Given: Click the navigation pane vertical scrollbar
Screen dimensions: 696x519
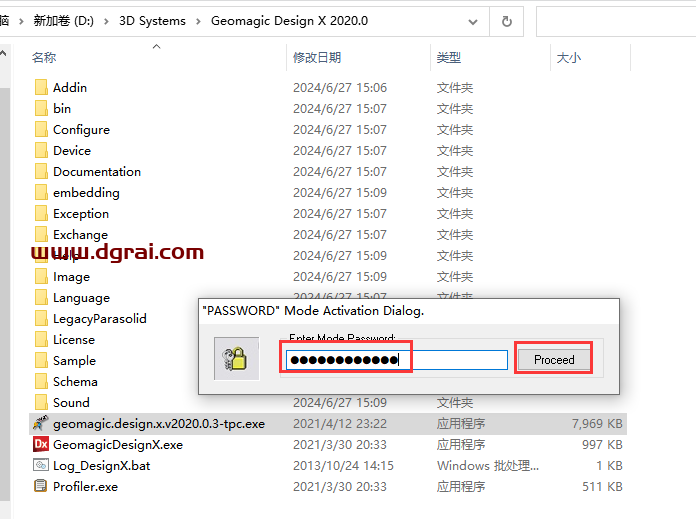Looking at the screenshot, I should 4,293.
